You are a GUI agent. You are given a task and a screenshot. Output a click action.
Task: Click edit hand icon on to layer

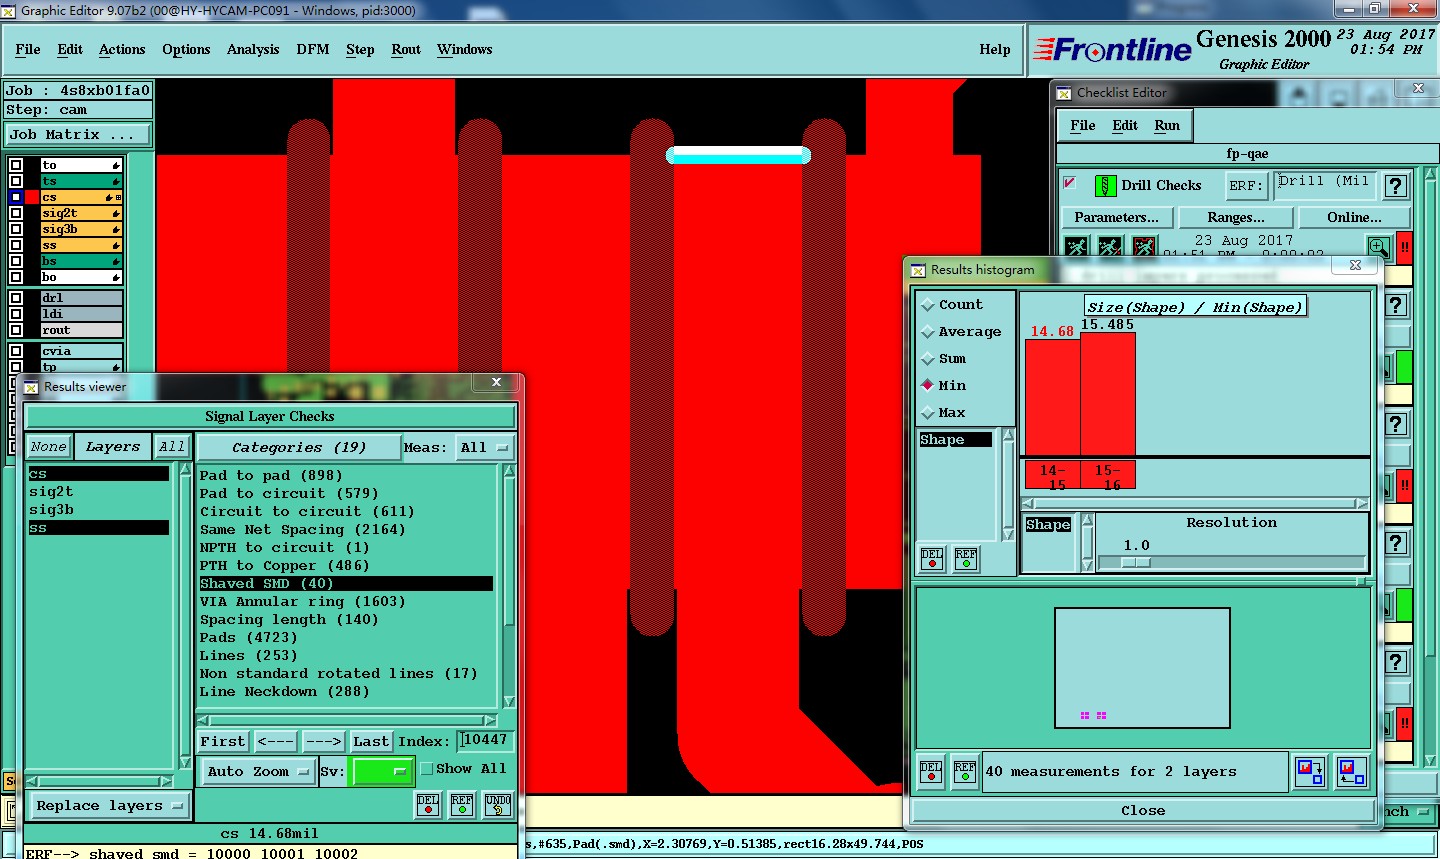point(116,165)
